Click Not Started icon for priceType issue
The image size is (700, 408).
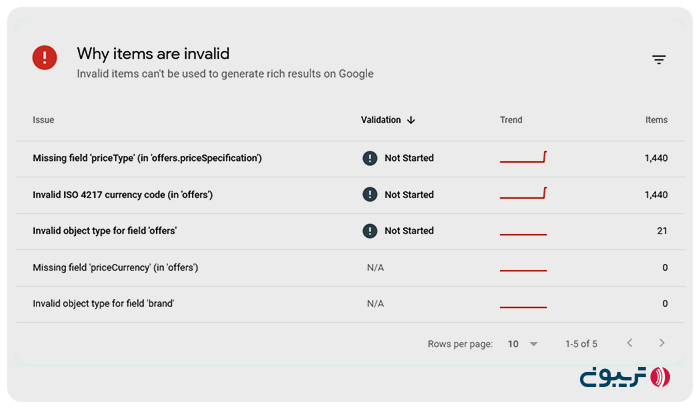pos(370,158)
